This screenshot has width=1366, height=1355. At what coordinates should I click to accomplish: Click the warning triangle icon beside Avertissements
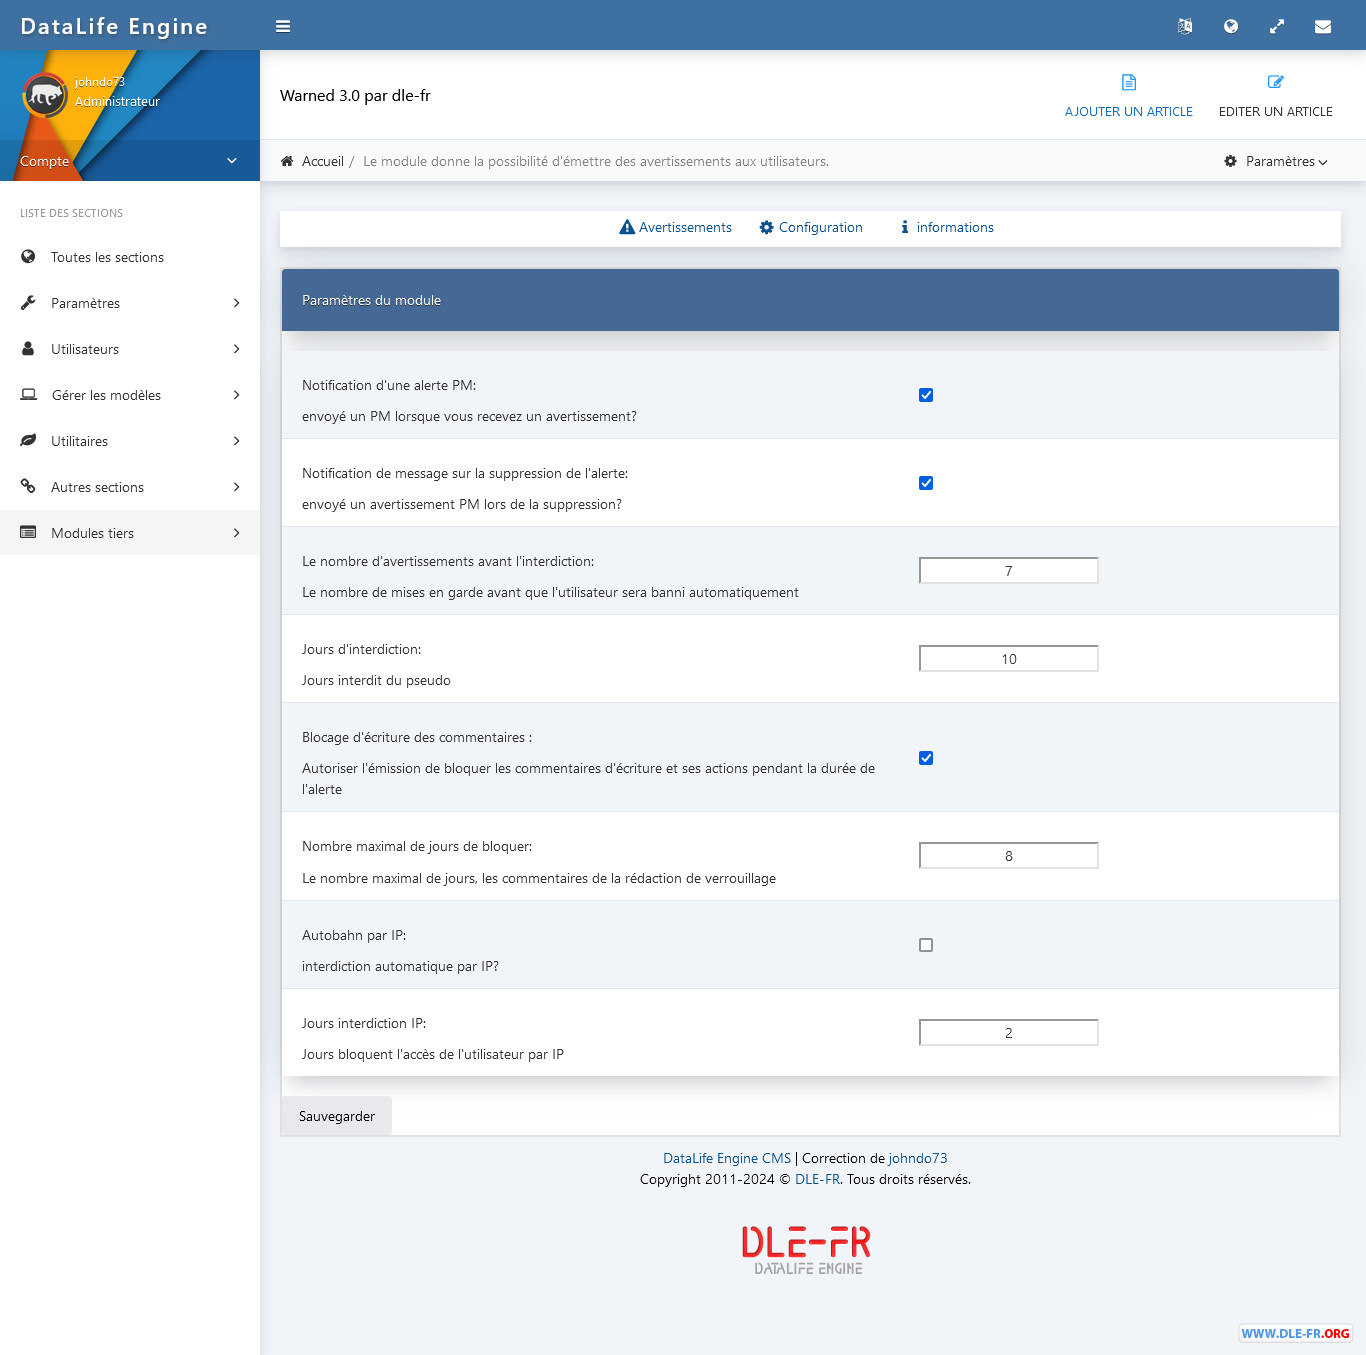(627, 227)
